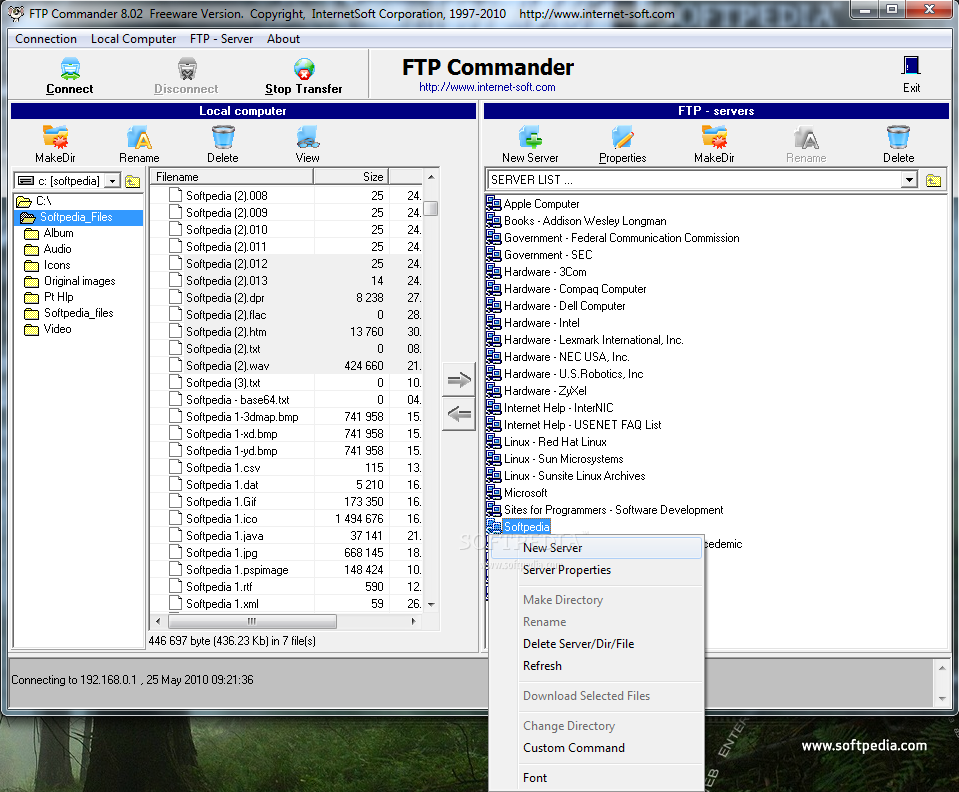Open the c: [softpedia] drive dropdown
The height and width of the screenshot is (792, 959).
(x=113, y=181)
